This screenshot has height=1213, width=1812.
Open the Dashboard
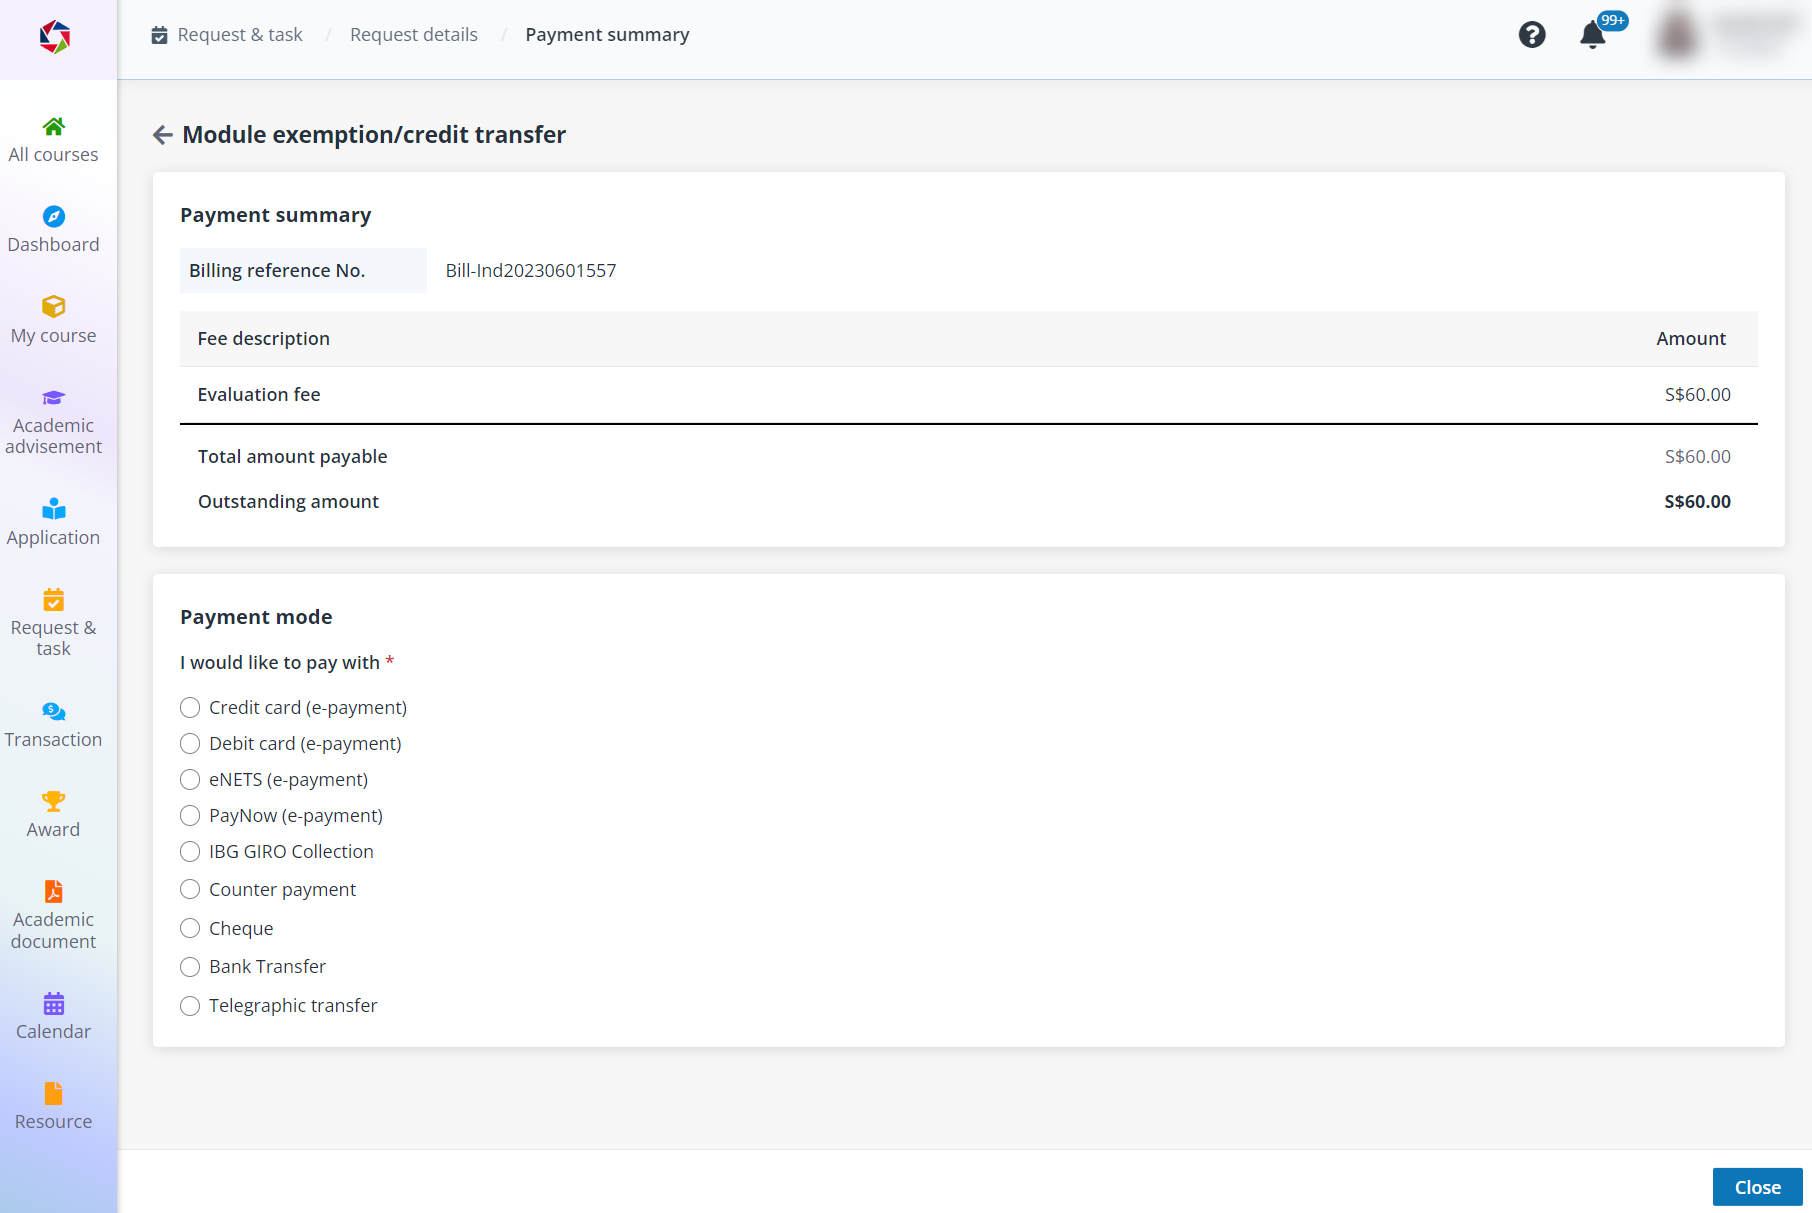point(53,229)
